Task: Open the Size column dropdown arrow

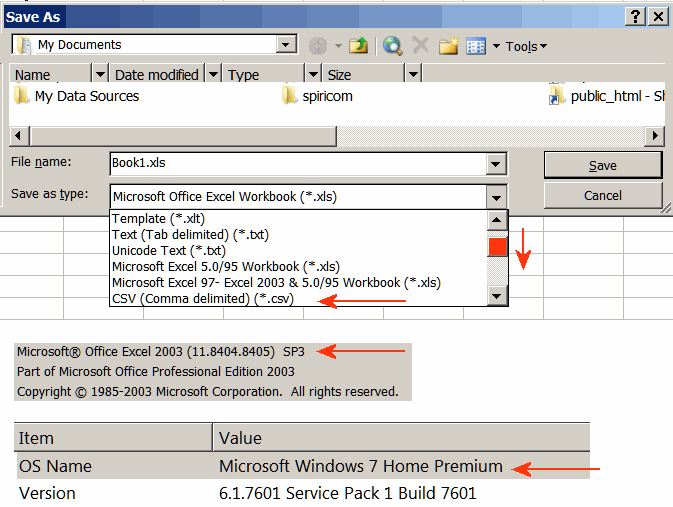Action: pyautogui.click(x=413, y=74)
